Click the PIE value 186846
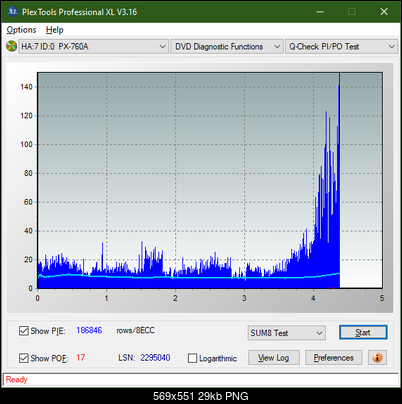 89,330
